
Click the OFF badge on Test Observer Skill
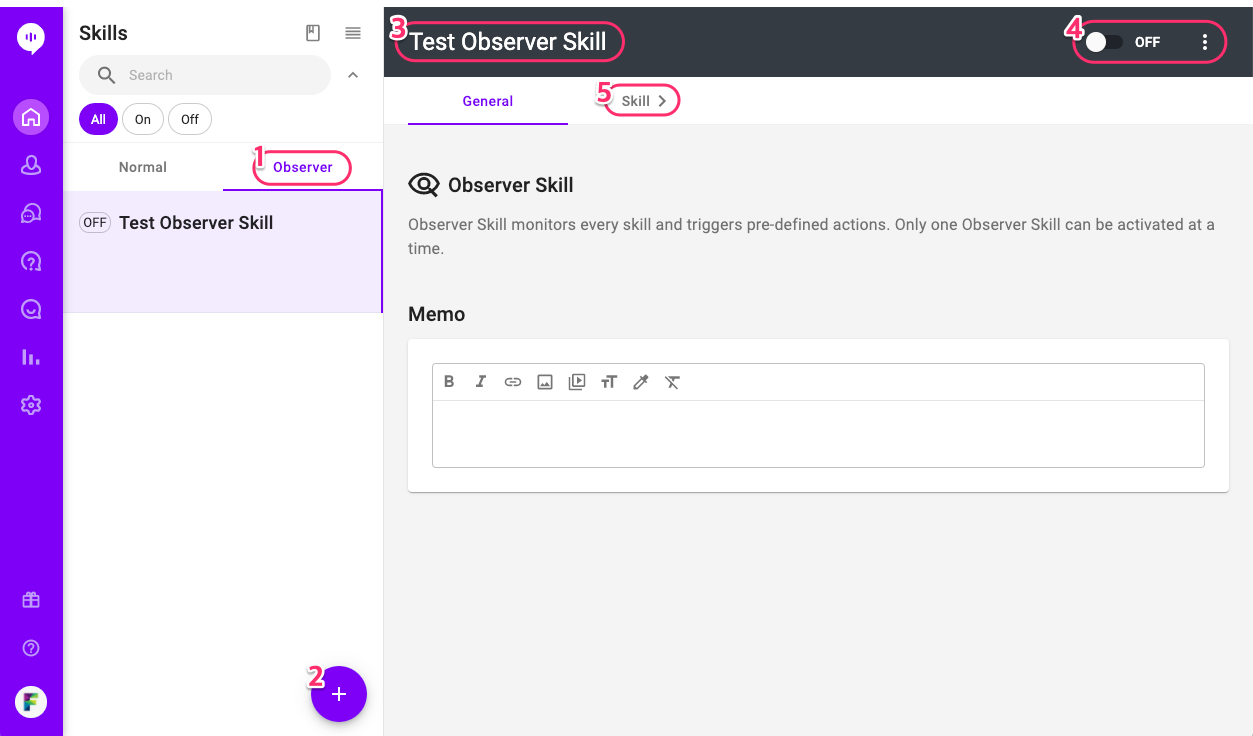(x=95, y=223)
